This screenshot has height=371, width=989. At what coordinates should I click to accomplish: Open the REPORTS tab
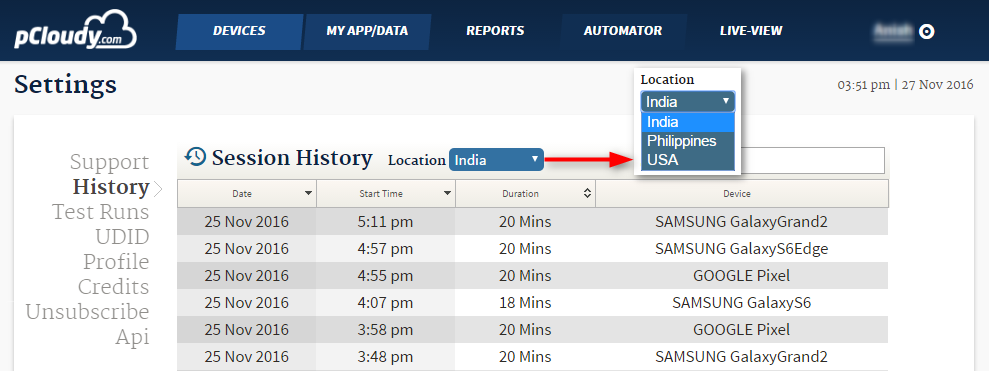(495, 31)
